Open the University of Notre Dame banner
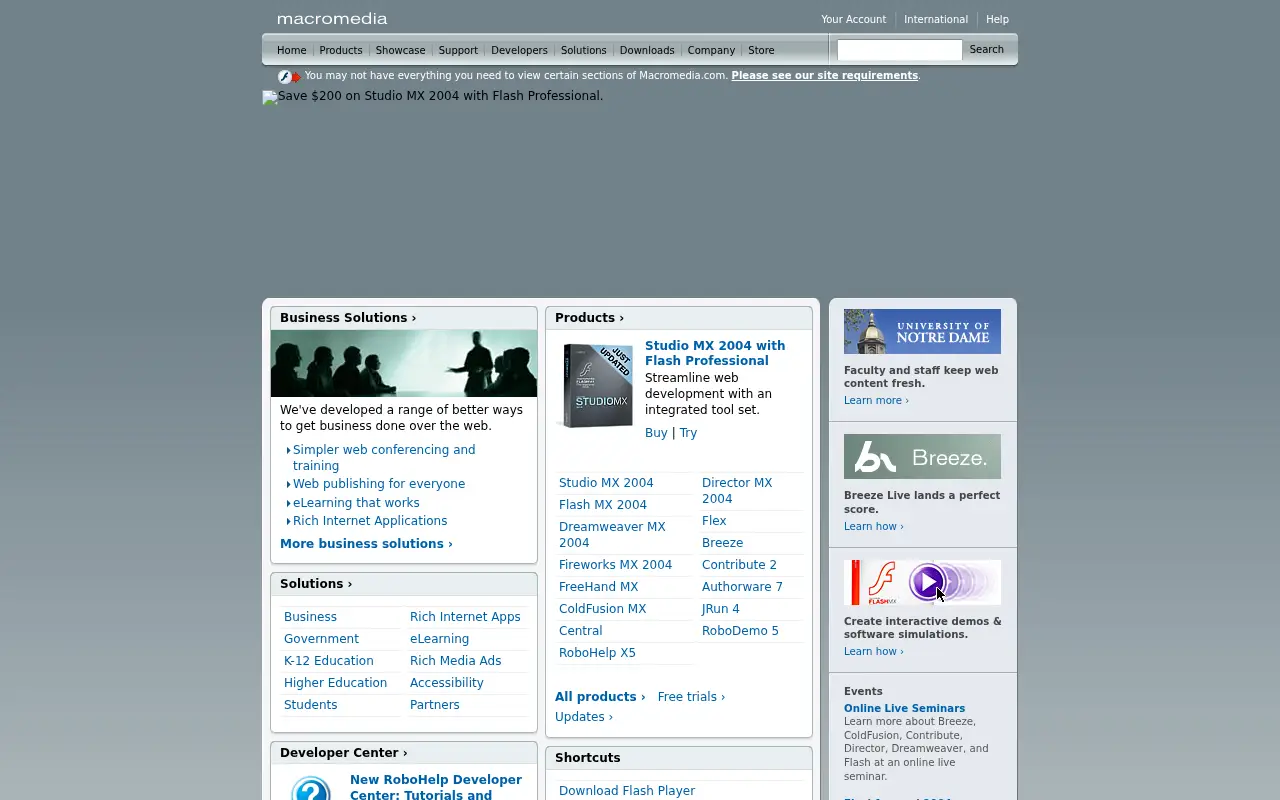1280x800 pixels. (922, 331)
